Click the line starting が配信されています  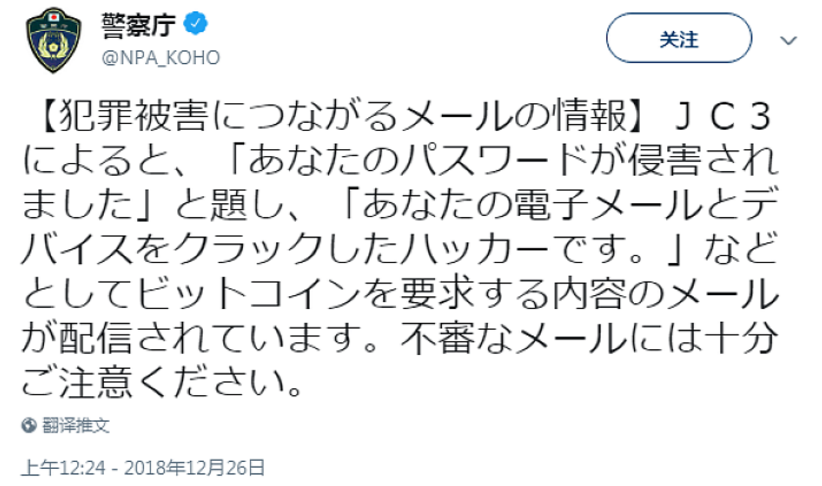400,337
